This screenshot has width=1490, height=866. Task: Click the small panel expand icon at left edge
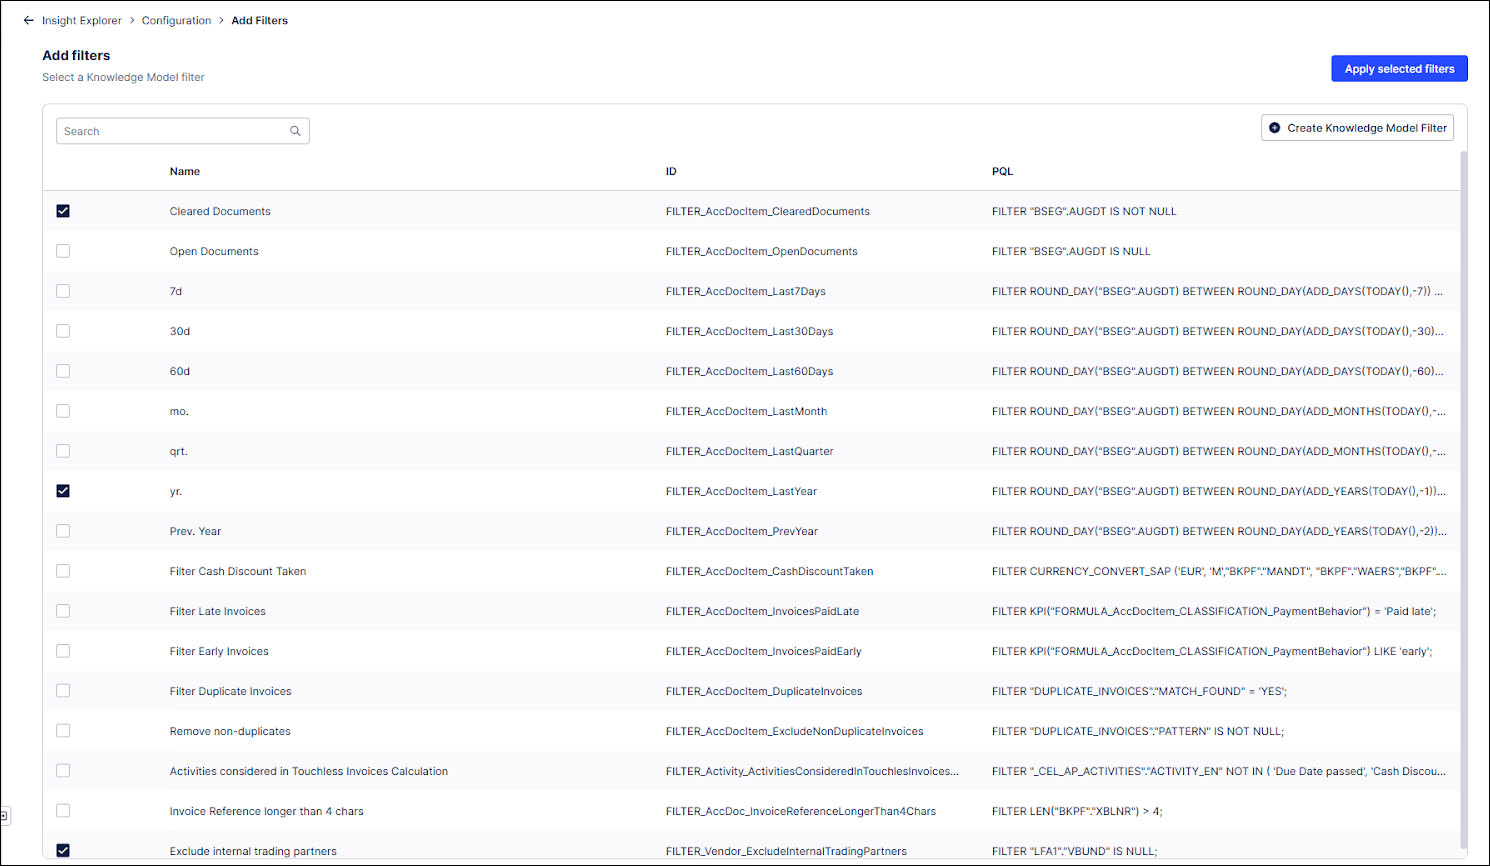click(x=4, y=816)
